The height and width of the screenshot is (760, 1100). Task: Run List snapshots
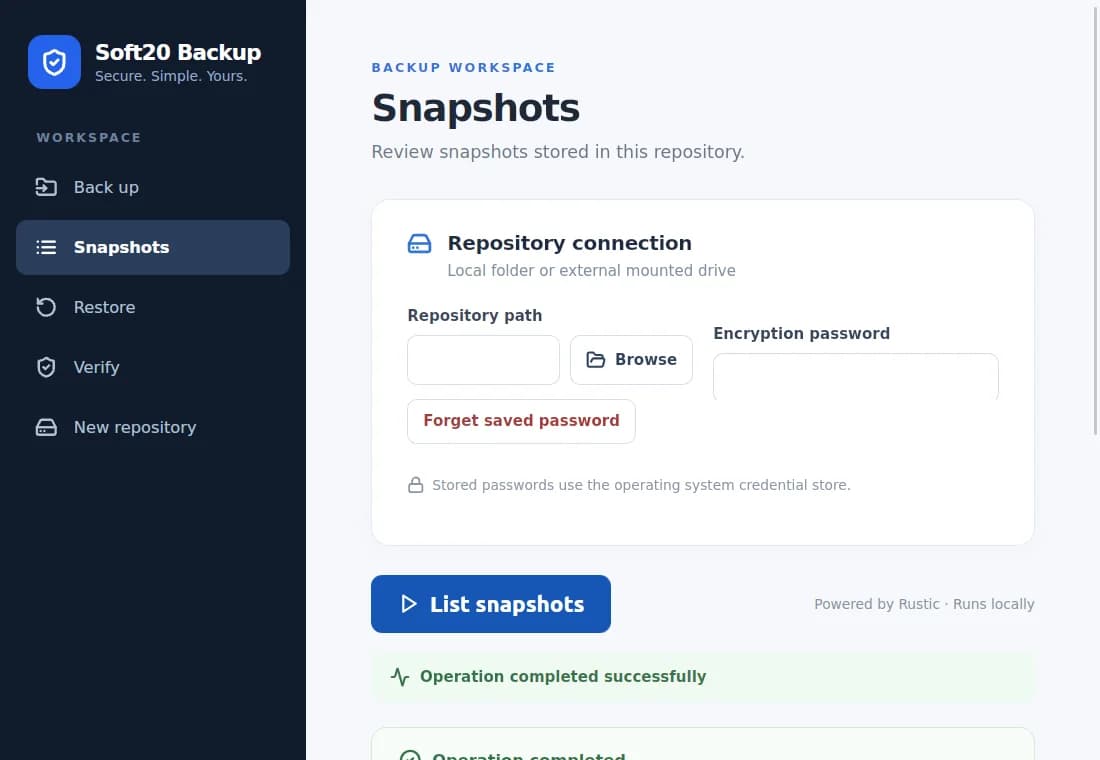pyautogui.click(x=491, y=604)
